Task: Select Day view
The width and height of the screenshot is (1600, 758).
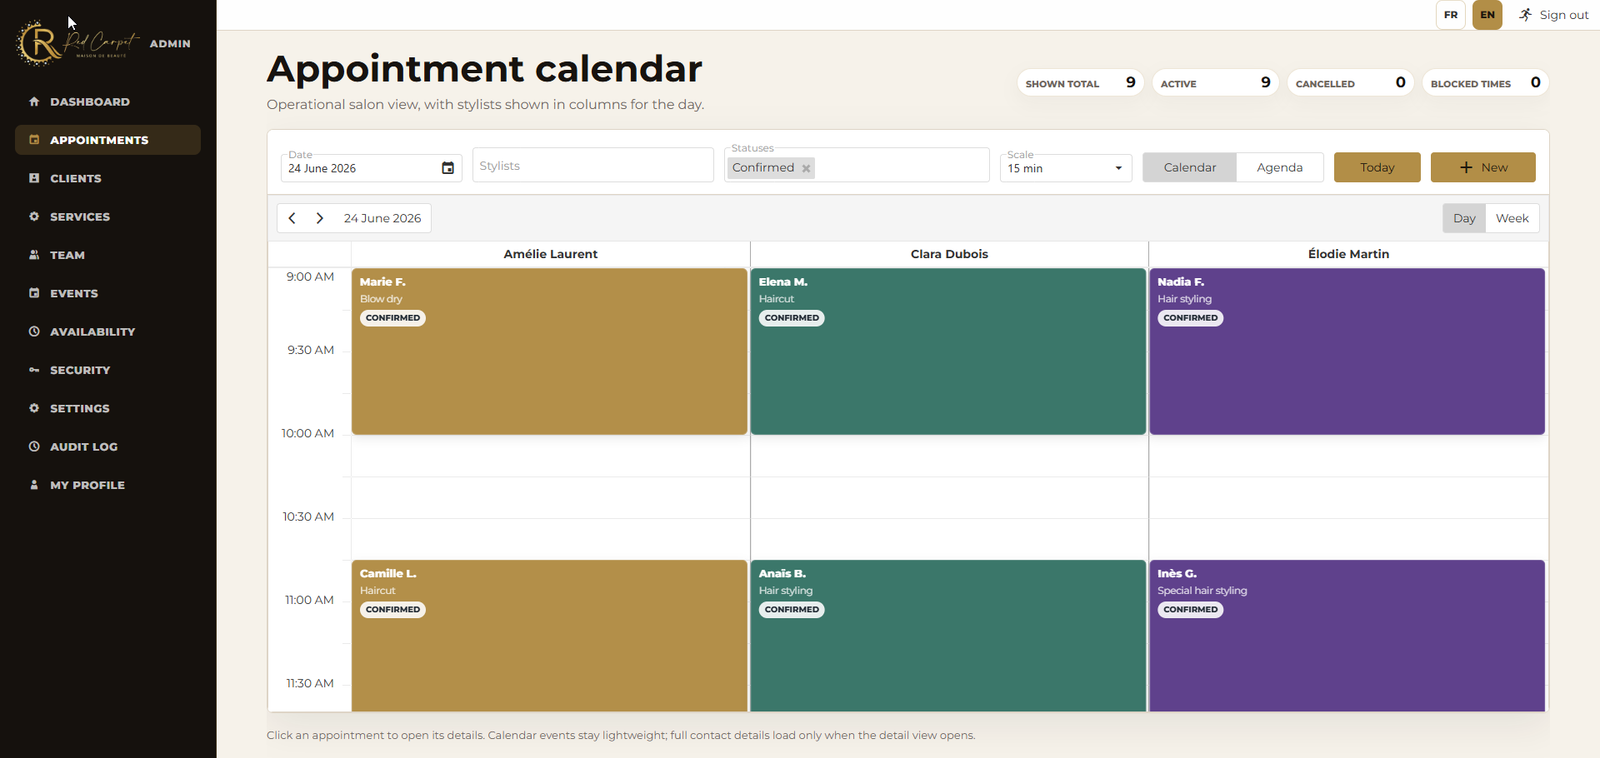Action: 1464,218
